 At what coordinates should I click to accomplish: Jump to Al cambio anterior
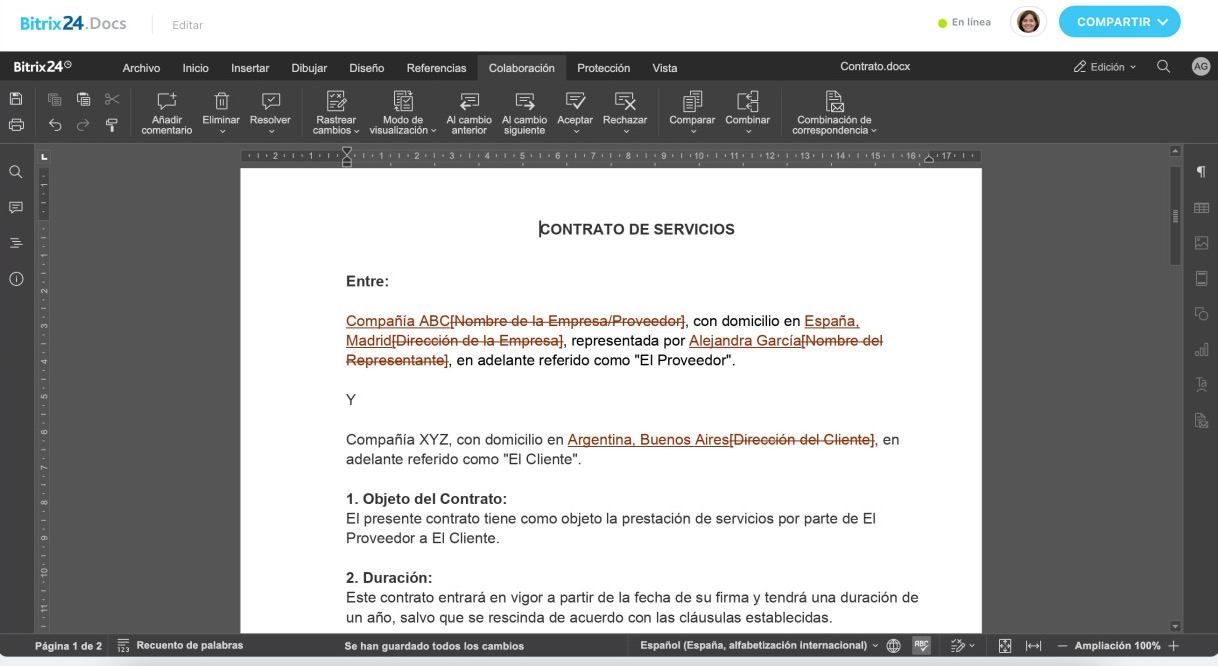[469, 102]
